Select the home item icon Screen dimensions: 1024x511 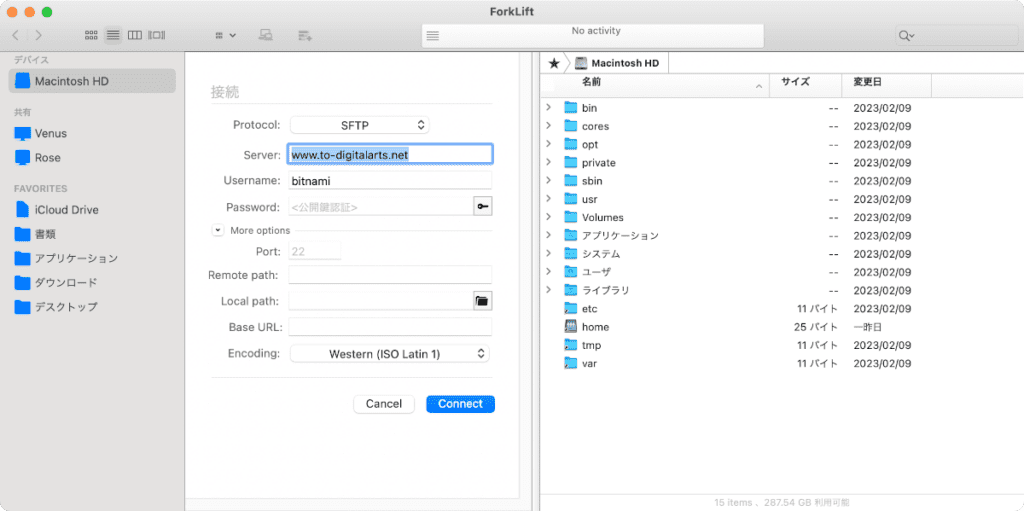tap(571, 327)
